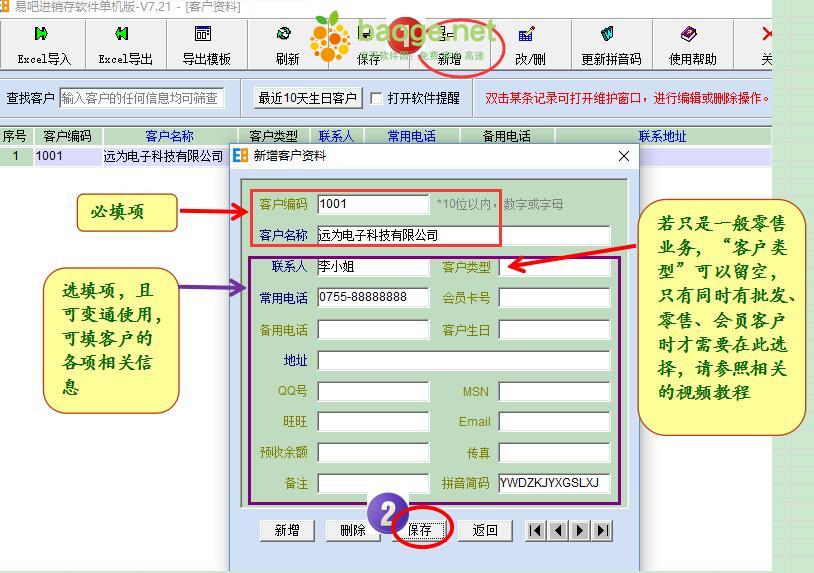Screen dimensions: 814x573
Task: Click the 新增 toolbar icon
Action: click(x=449, y=47)
